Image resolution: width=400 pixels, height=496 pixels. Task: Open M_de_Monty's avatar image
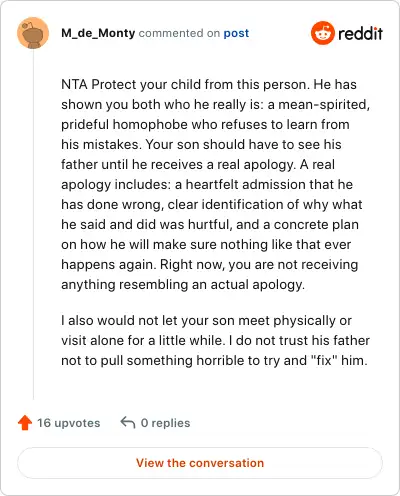pos(33,33)
